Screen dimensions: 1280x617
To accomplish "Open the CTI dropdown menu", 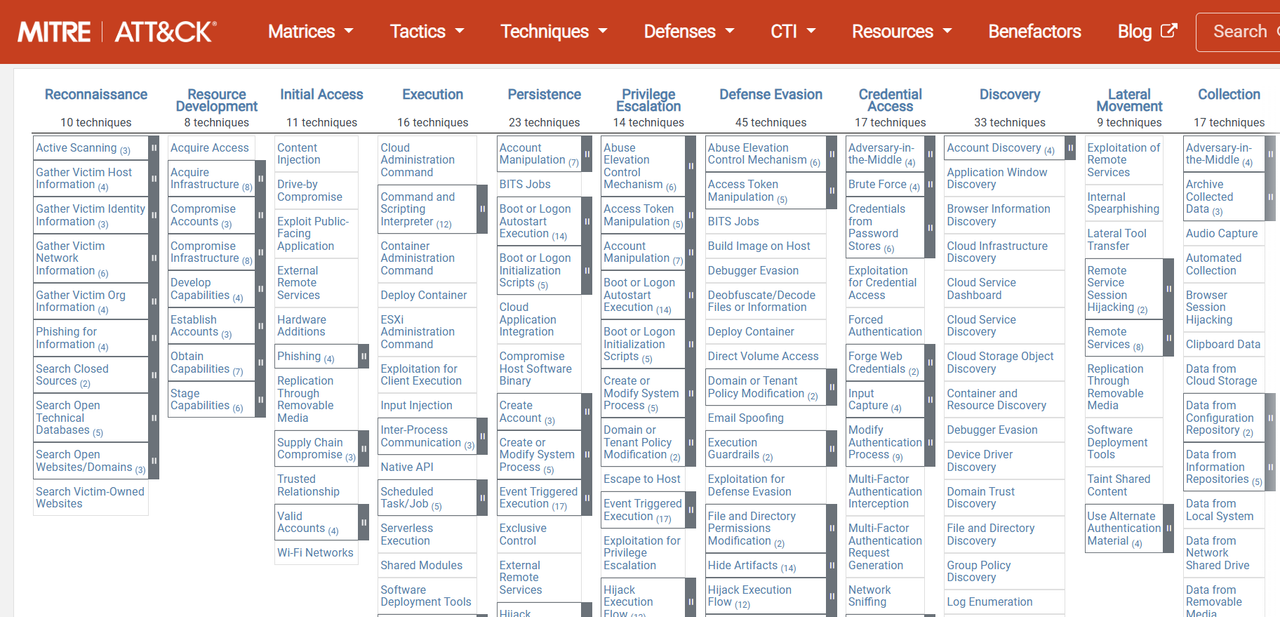I will coord(793,31).
